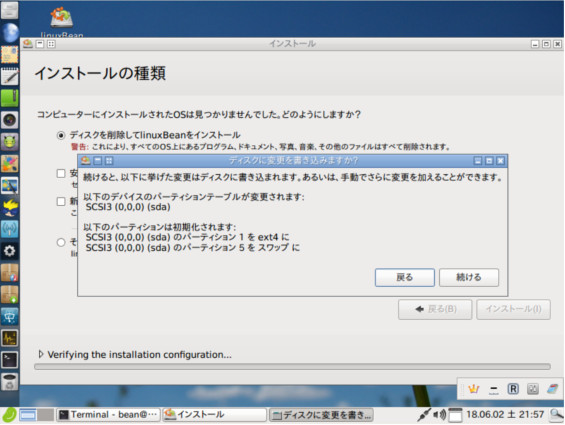Viewport: 565px width, 425px height.
Task: Open the linuxBean installer desktop icon
Action: tap(62, 21)
